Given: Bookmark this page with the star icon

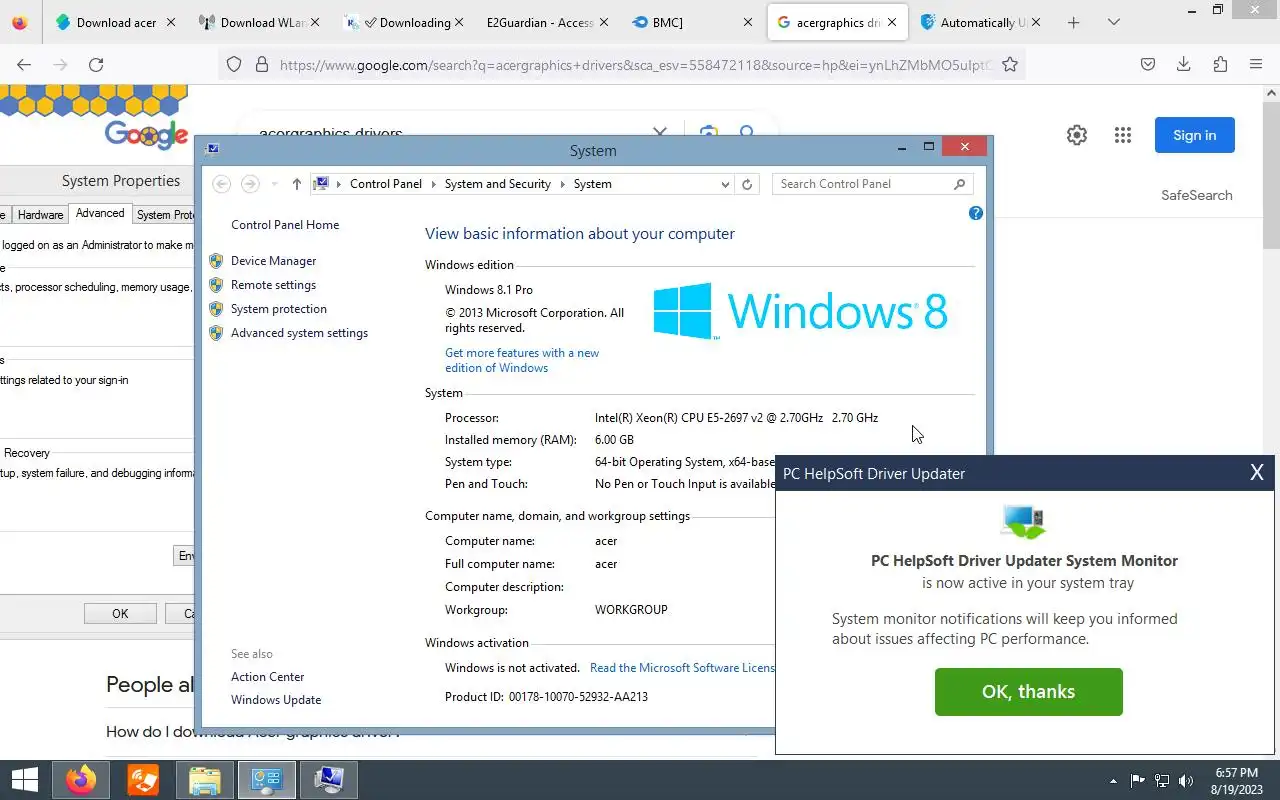Looking at the screenshot, I should (x=1010, y=64).
